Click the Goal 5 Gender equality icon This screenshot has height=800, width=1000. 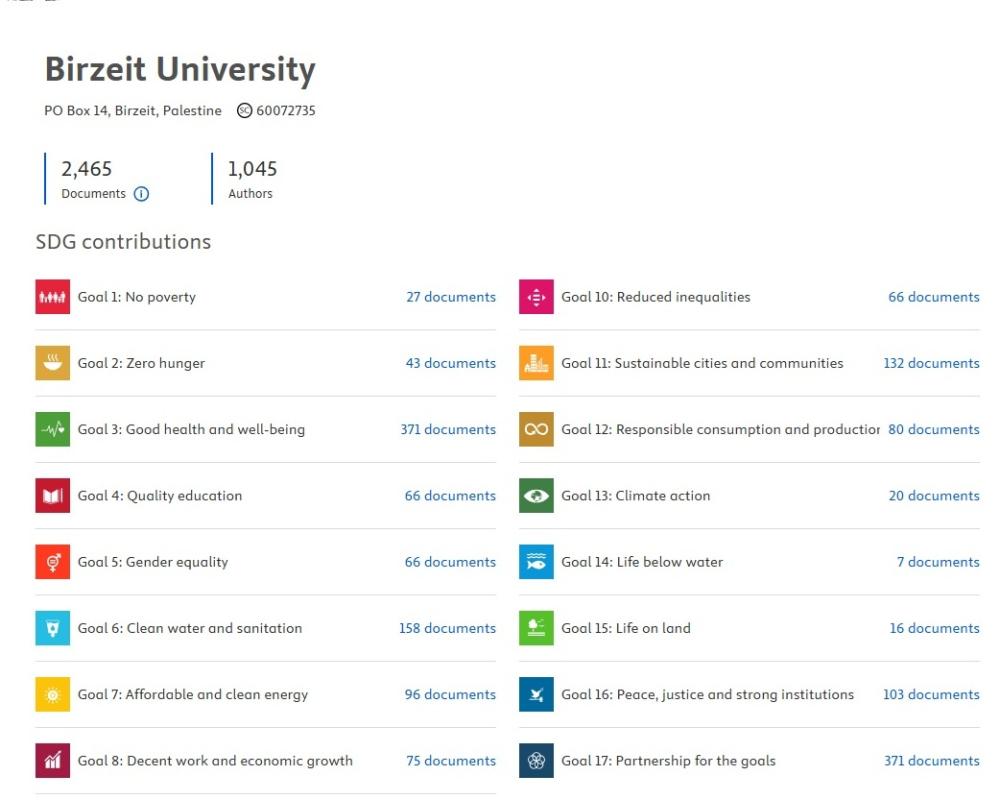[52, 562]
